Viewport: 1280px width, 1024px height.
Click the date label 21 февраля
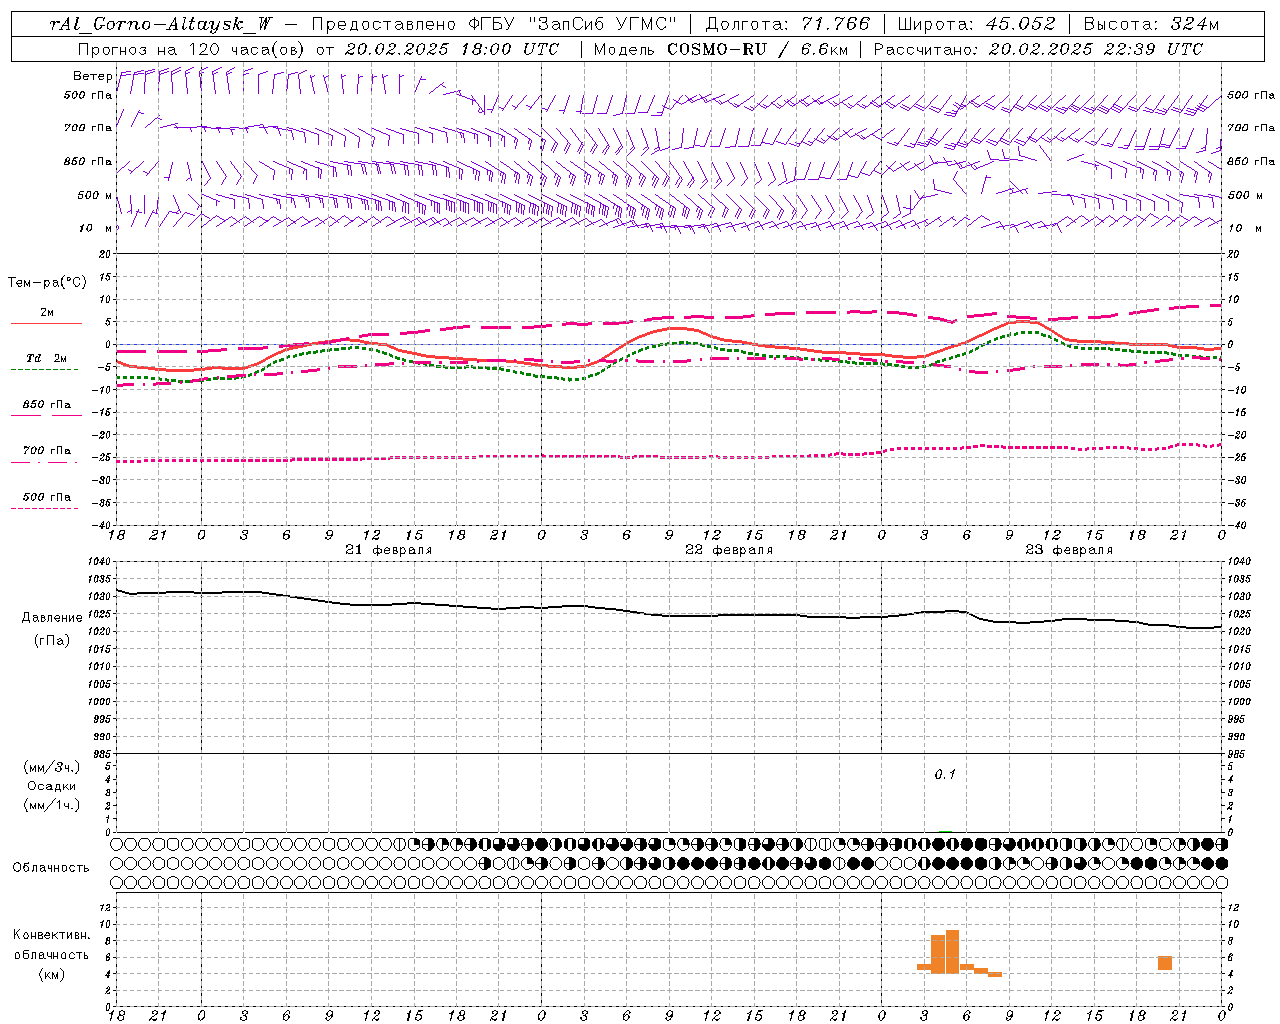[x=389, y=550]
